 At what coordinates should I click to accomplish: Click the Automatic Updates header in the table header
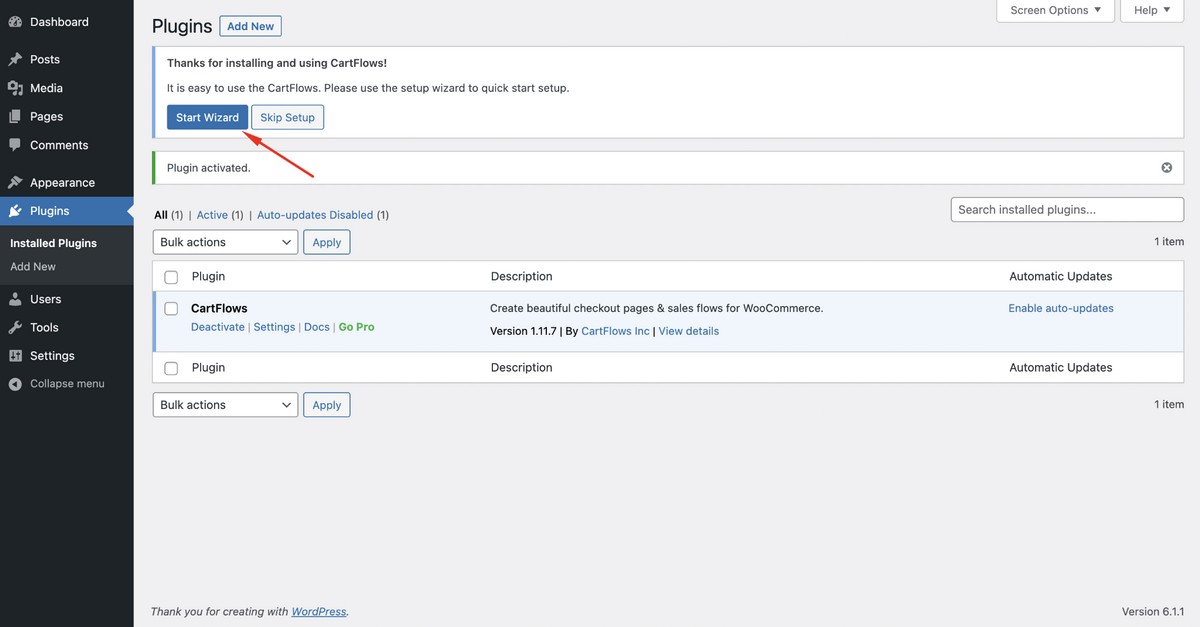tap(1061, 276)
